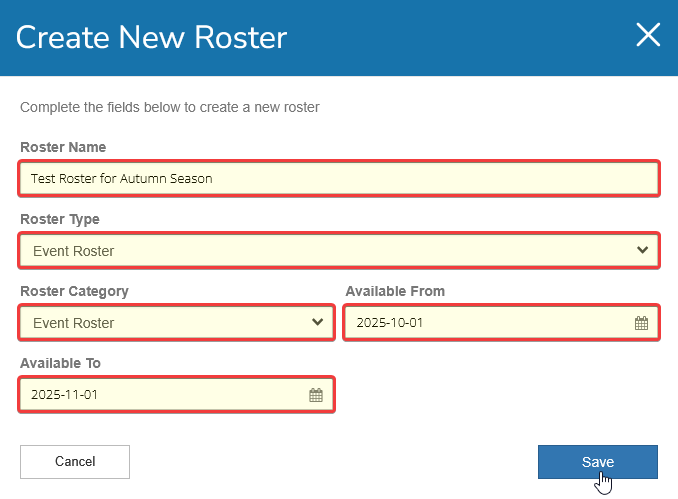Expand the Roster Category chevron arrow
The width and height of the screenshot is (678, 499).
[317, 322]
